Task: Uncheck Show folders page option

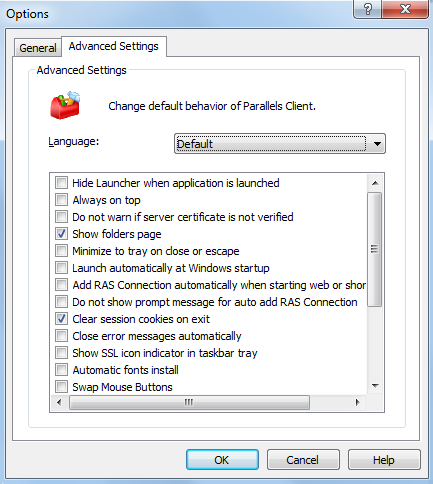Action: [61, 234]
